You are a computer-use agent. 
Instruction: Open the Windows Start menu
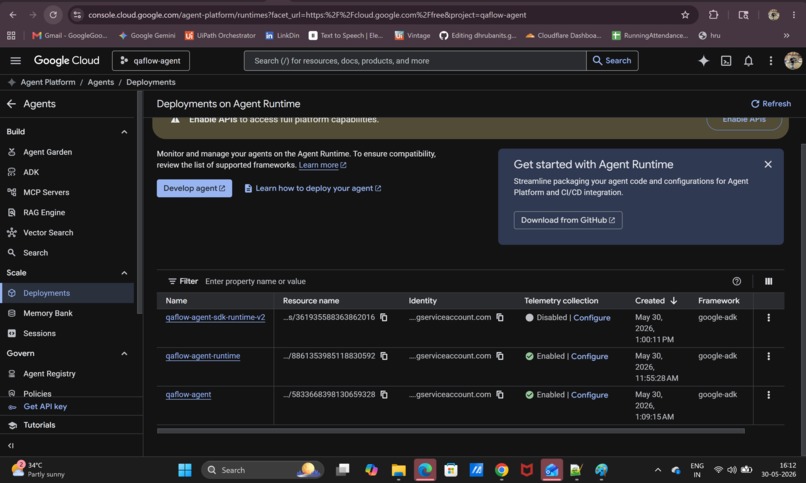(185, 470)
